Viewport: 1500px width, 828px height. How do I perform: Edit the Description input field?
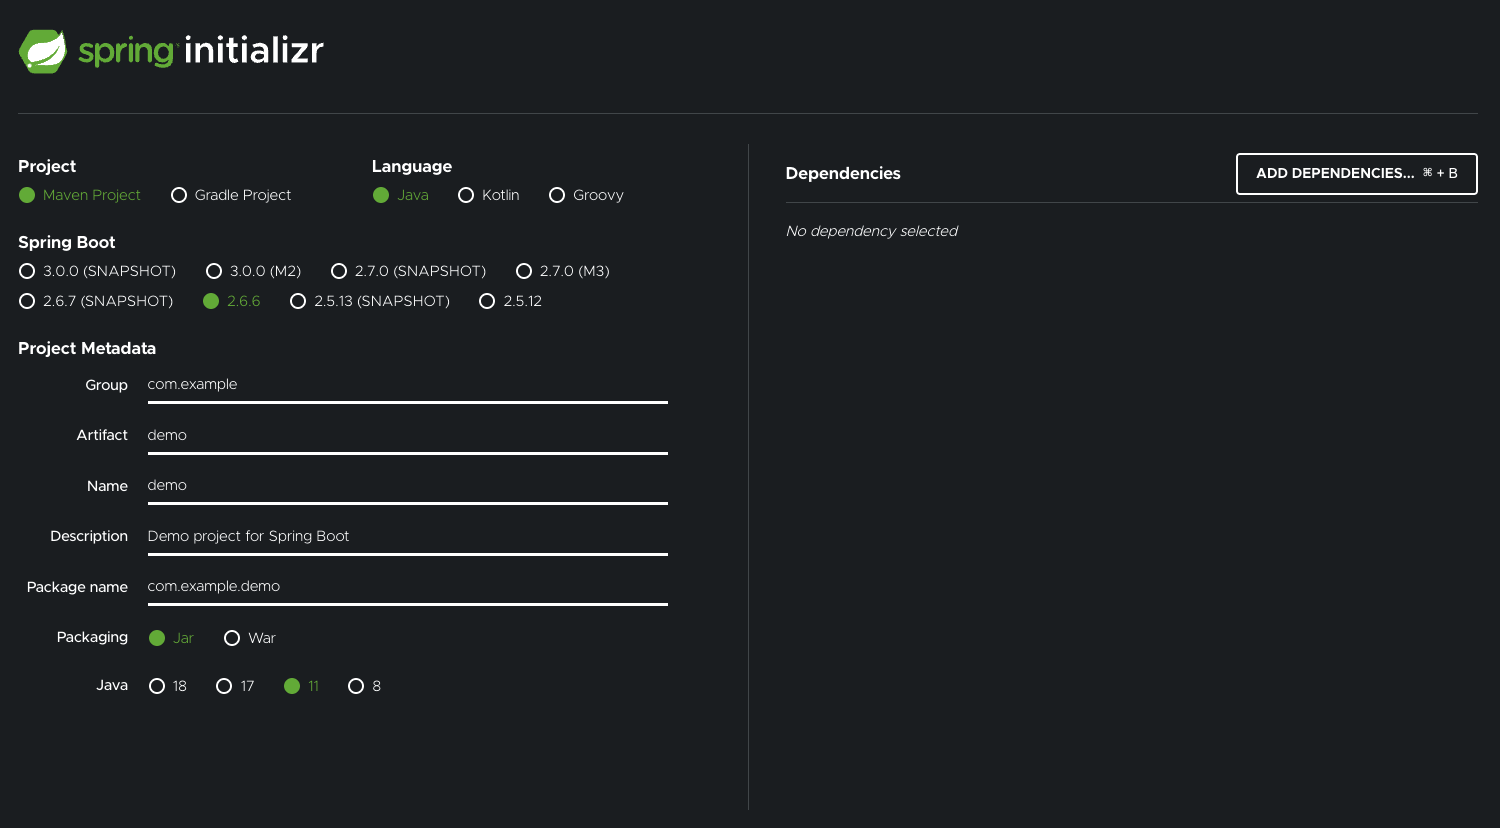pyautogui.click(x=408, y=537)
